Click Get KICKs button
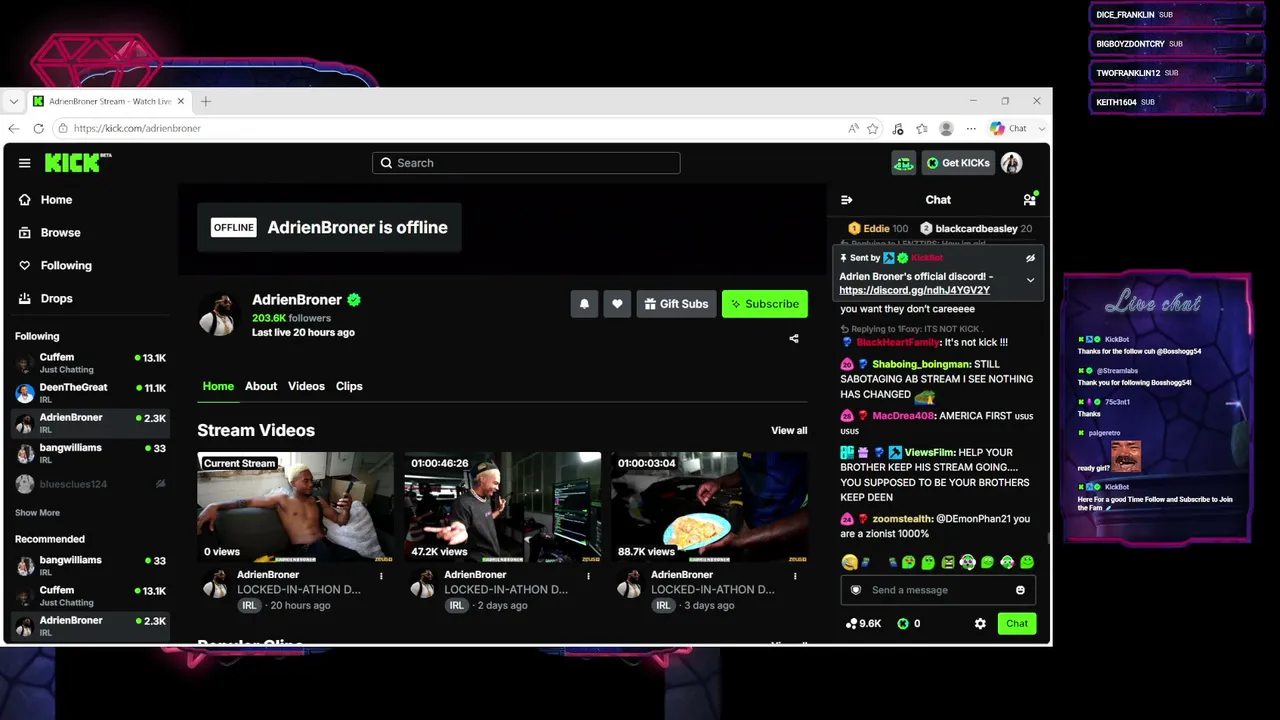The height and width of the screenshot is (720, 1280). coord(957,163)
